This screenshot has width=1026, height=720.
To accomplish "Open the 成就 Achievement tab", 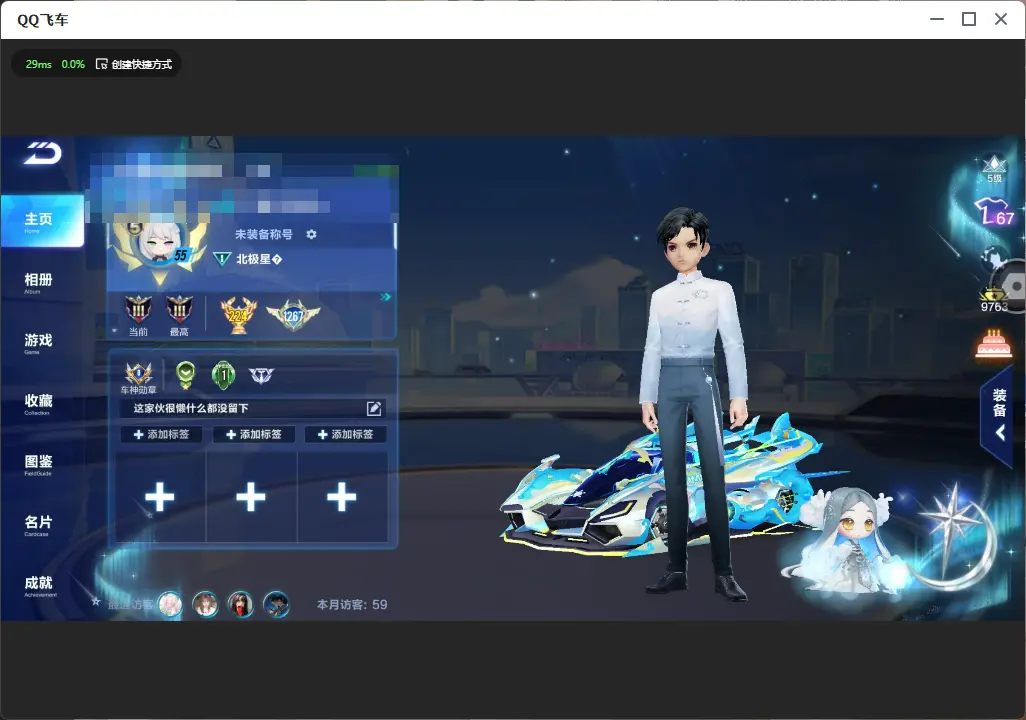I will [x=38, y=585].
